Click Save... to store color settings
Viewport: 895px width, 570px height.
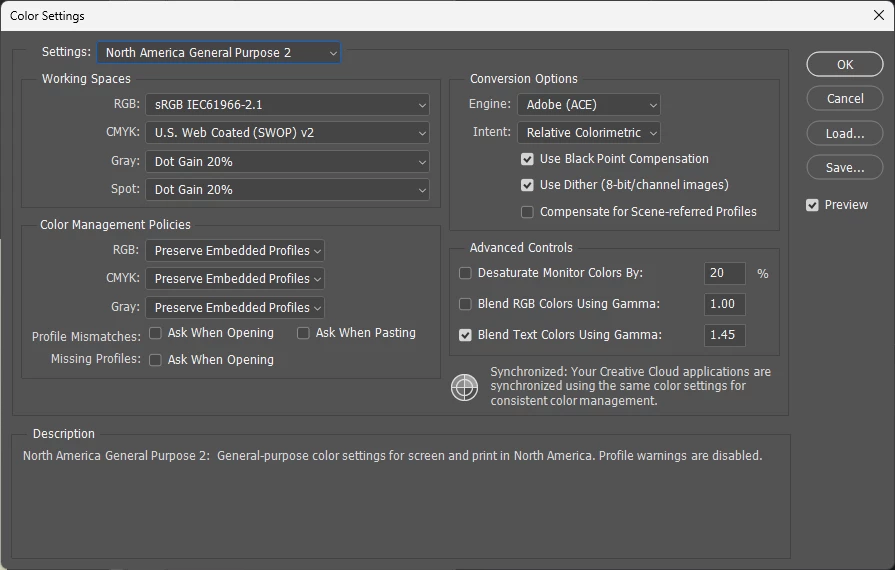[x=845, y=168]
